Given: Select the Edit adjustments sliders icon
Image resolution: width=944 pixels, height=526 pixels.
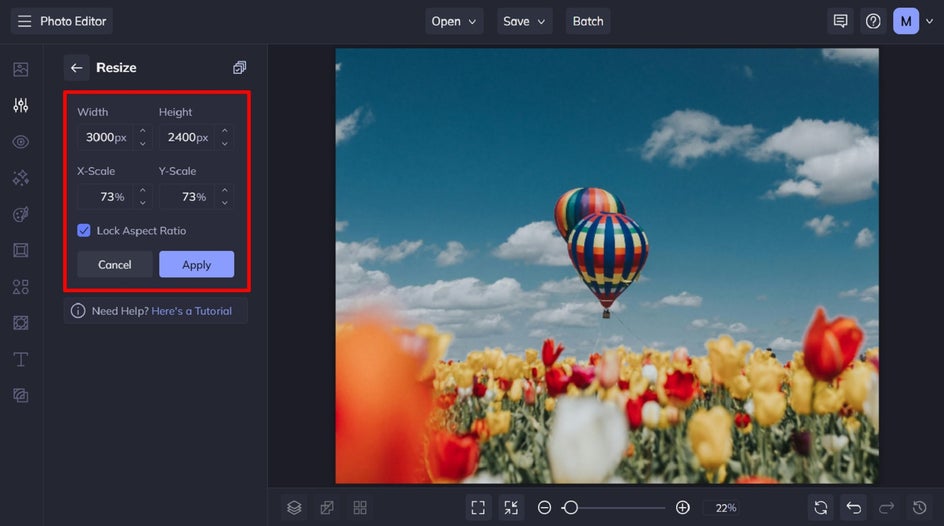Looking at the screenshot, I should coord(20,105).
